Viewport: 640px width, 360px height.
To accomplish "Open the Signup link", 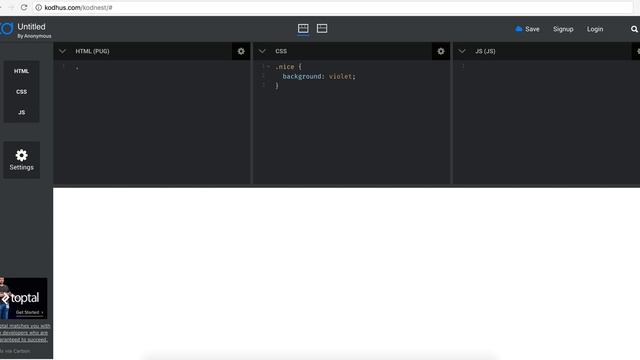I will (563, 29).
